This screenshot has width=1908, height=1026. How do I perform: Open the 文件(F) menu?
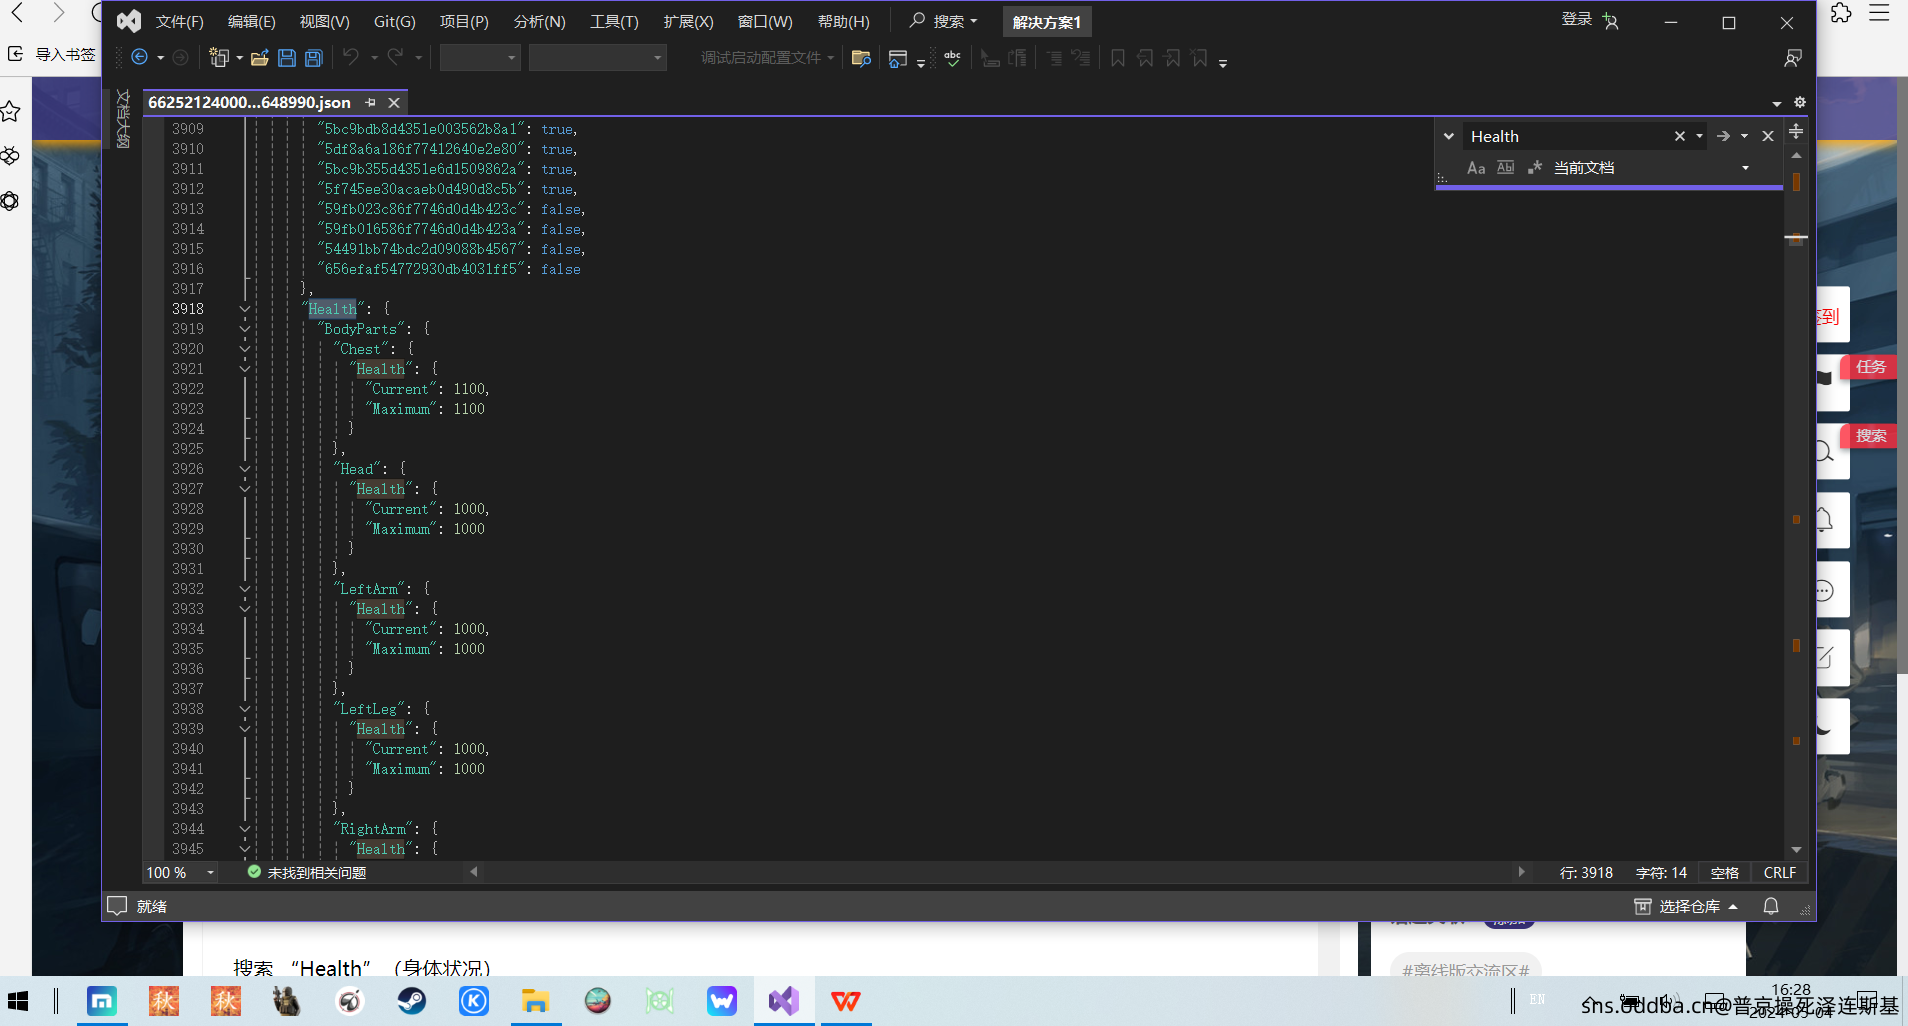click(180, 22)
